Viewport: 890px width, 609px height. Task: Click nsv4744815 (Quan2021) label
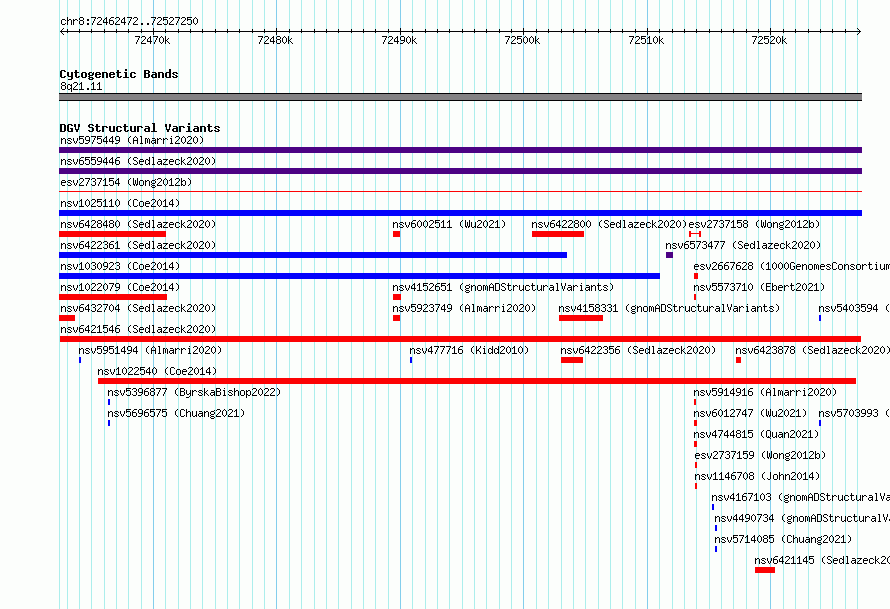[756, 434]
